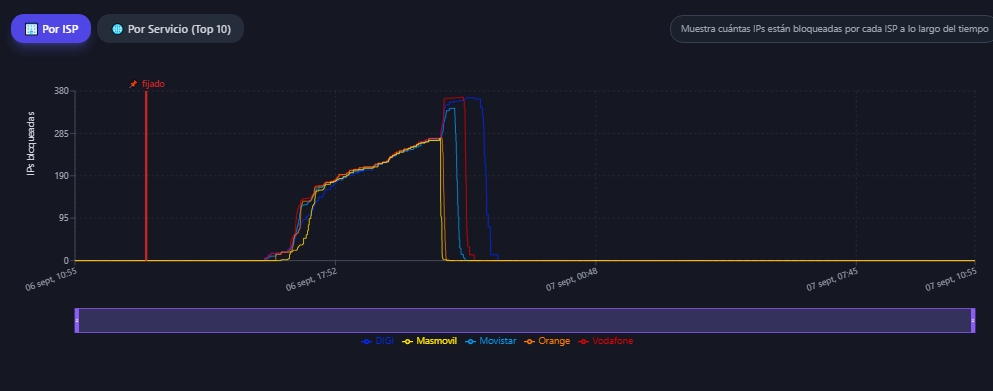Viewport: 993px width, 391px height.
Task: Click the building icon on Por ISP
Action: coord(31,29)
